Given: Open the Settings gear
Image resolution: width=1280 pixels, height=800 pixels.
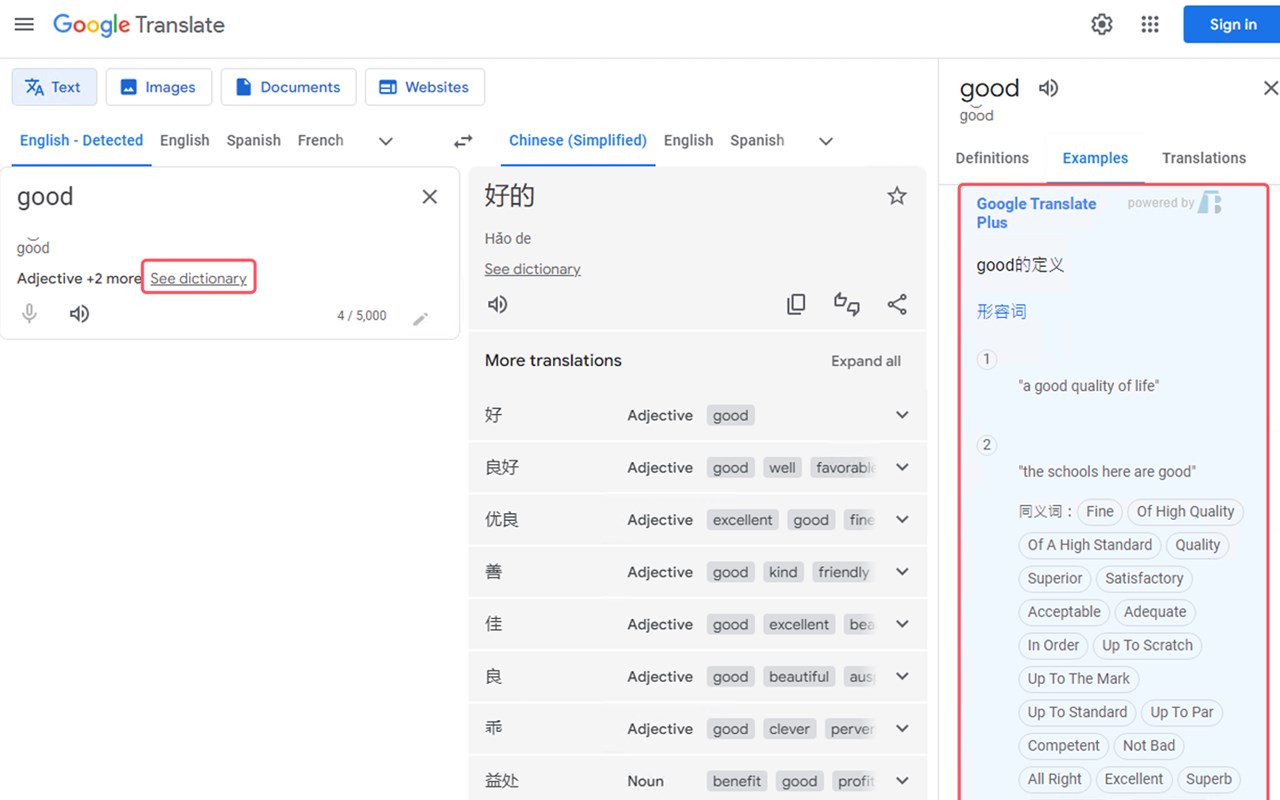Looking at the screenshot, I should point(1102,25).
